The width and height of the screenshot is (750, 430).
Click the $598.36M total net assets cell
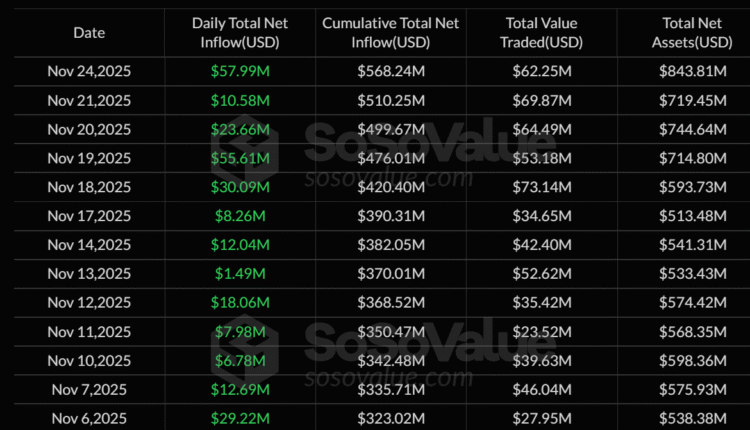695,361
